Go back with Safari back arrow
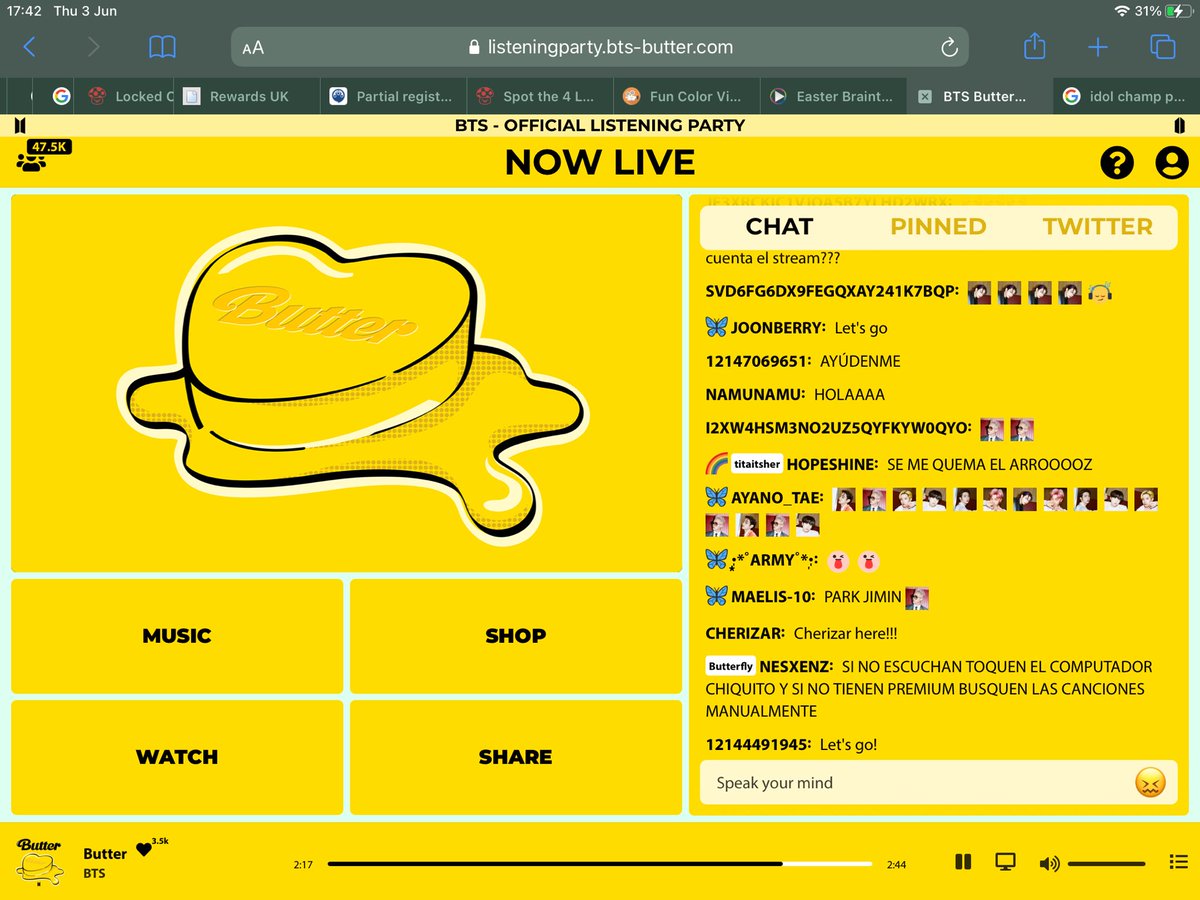Image resolution: width=1200 pixels, height=900 pixels. point(29,46)
